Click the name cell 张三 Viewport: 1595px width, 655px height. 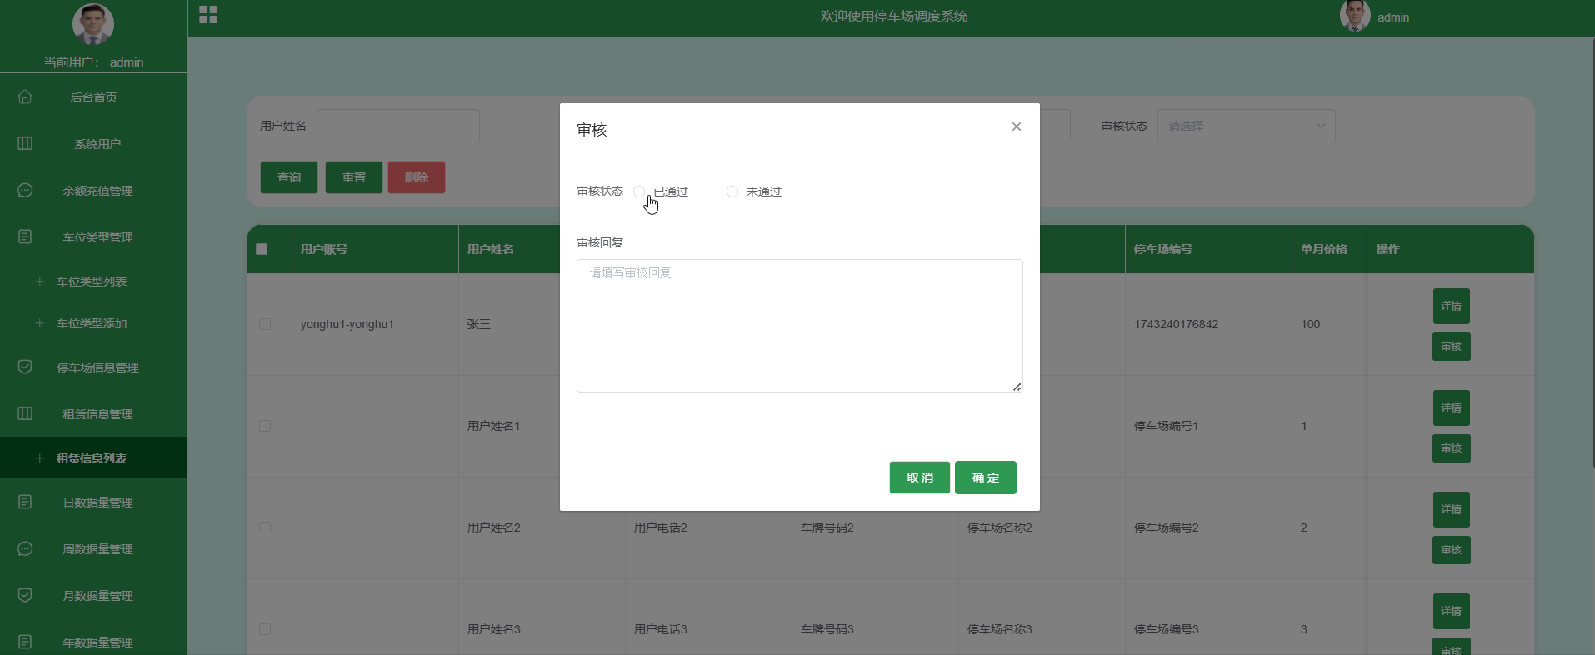pos(479,324)
